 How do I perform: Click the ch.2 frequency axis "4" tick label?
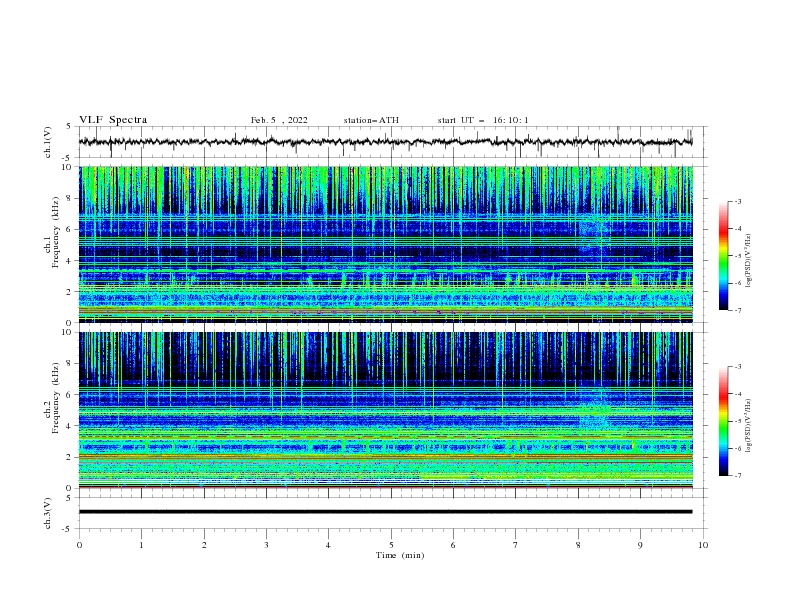click(x=69, y=426)
